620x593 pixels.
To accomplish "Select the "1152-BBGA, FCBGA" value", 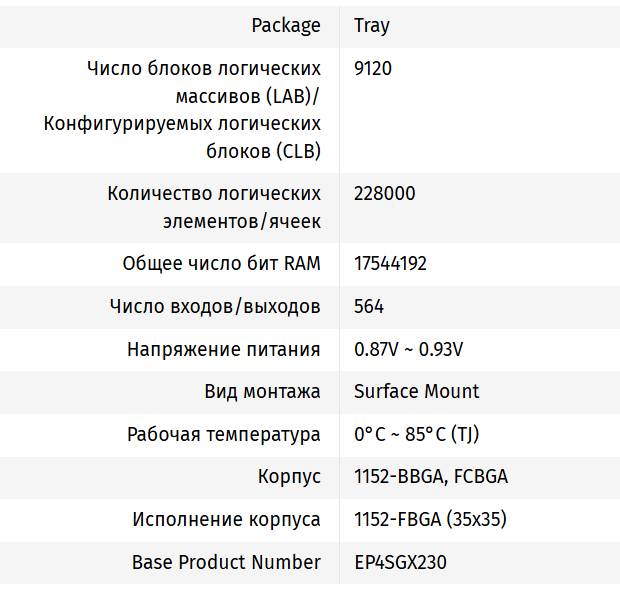I will point(431,476).
